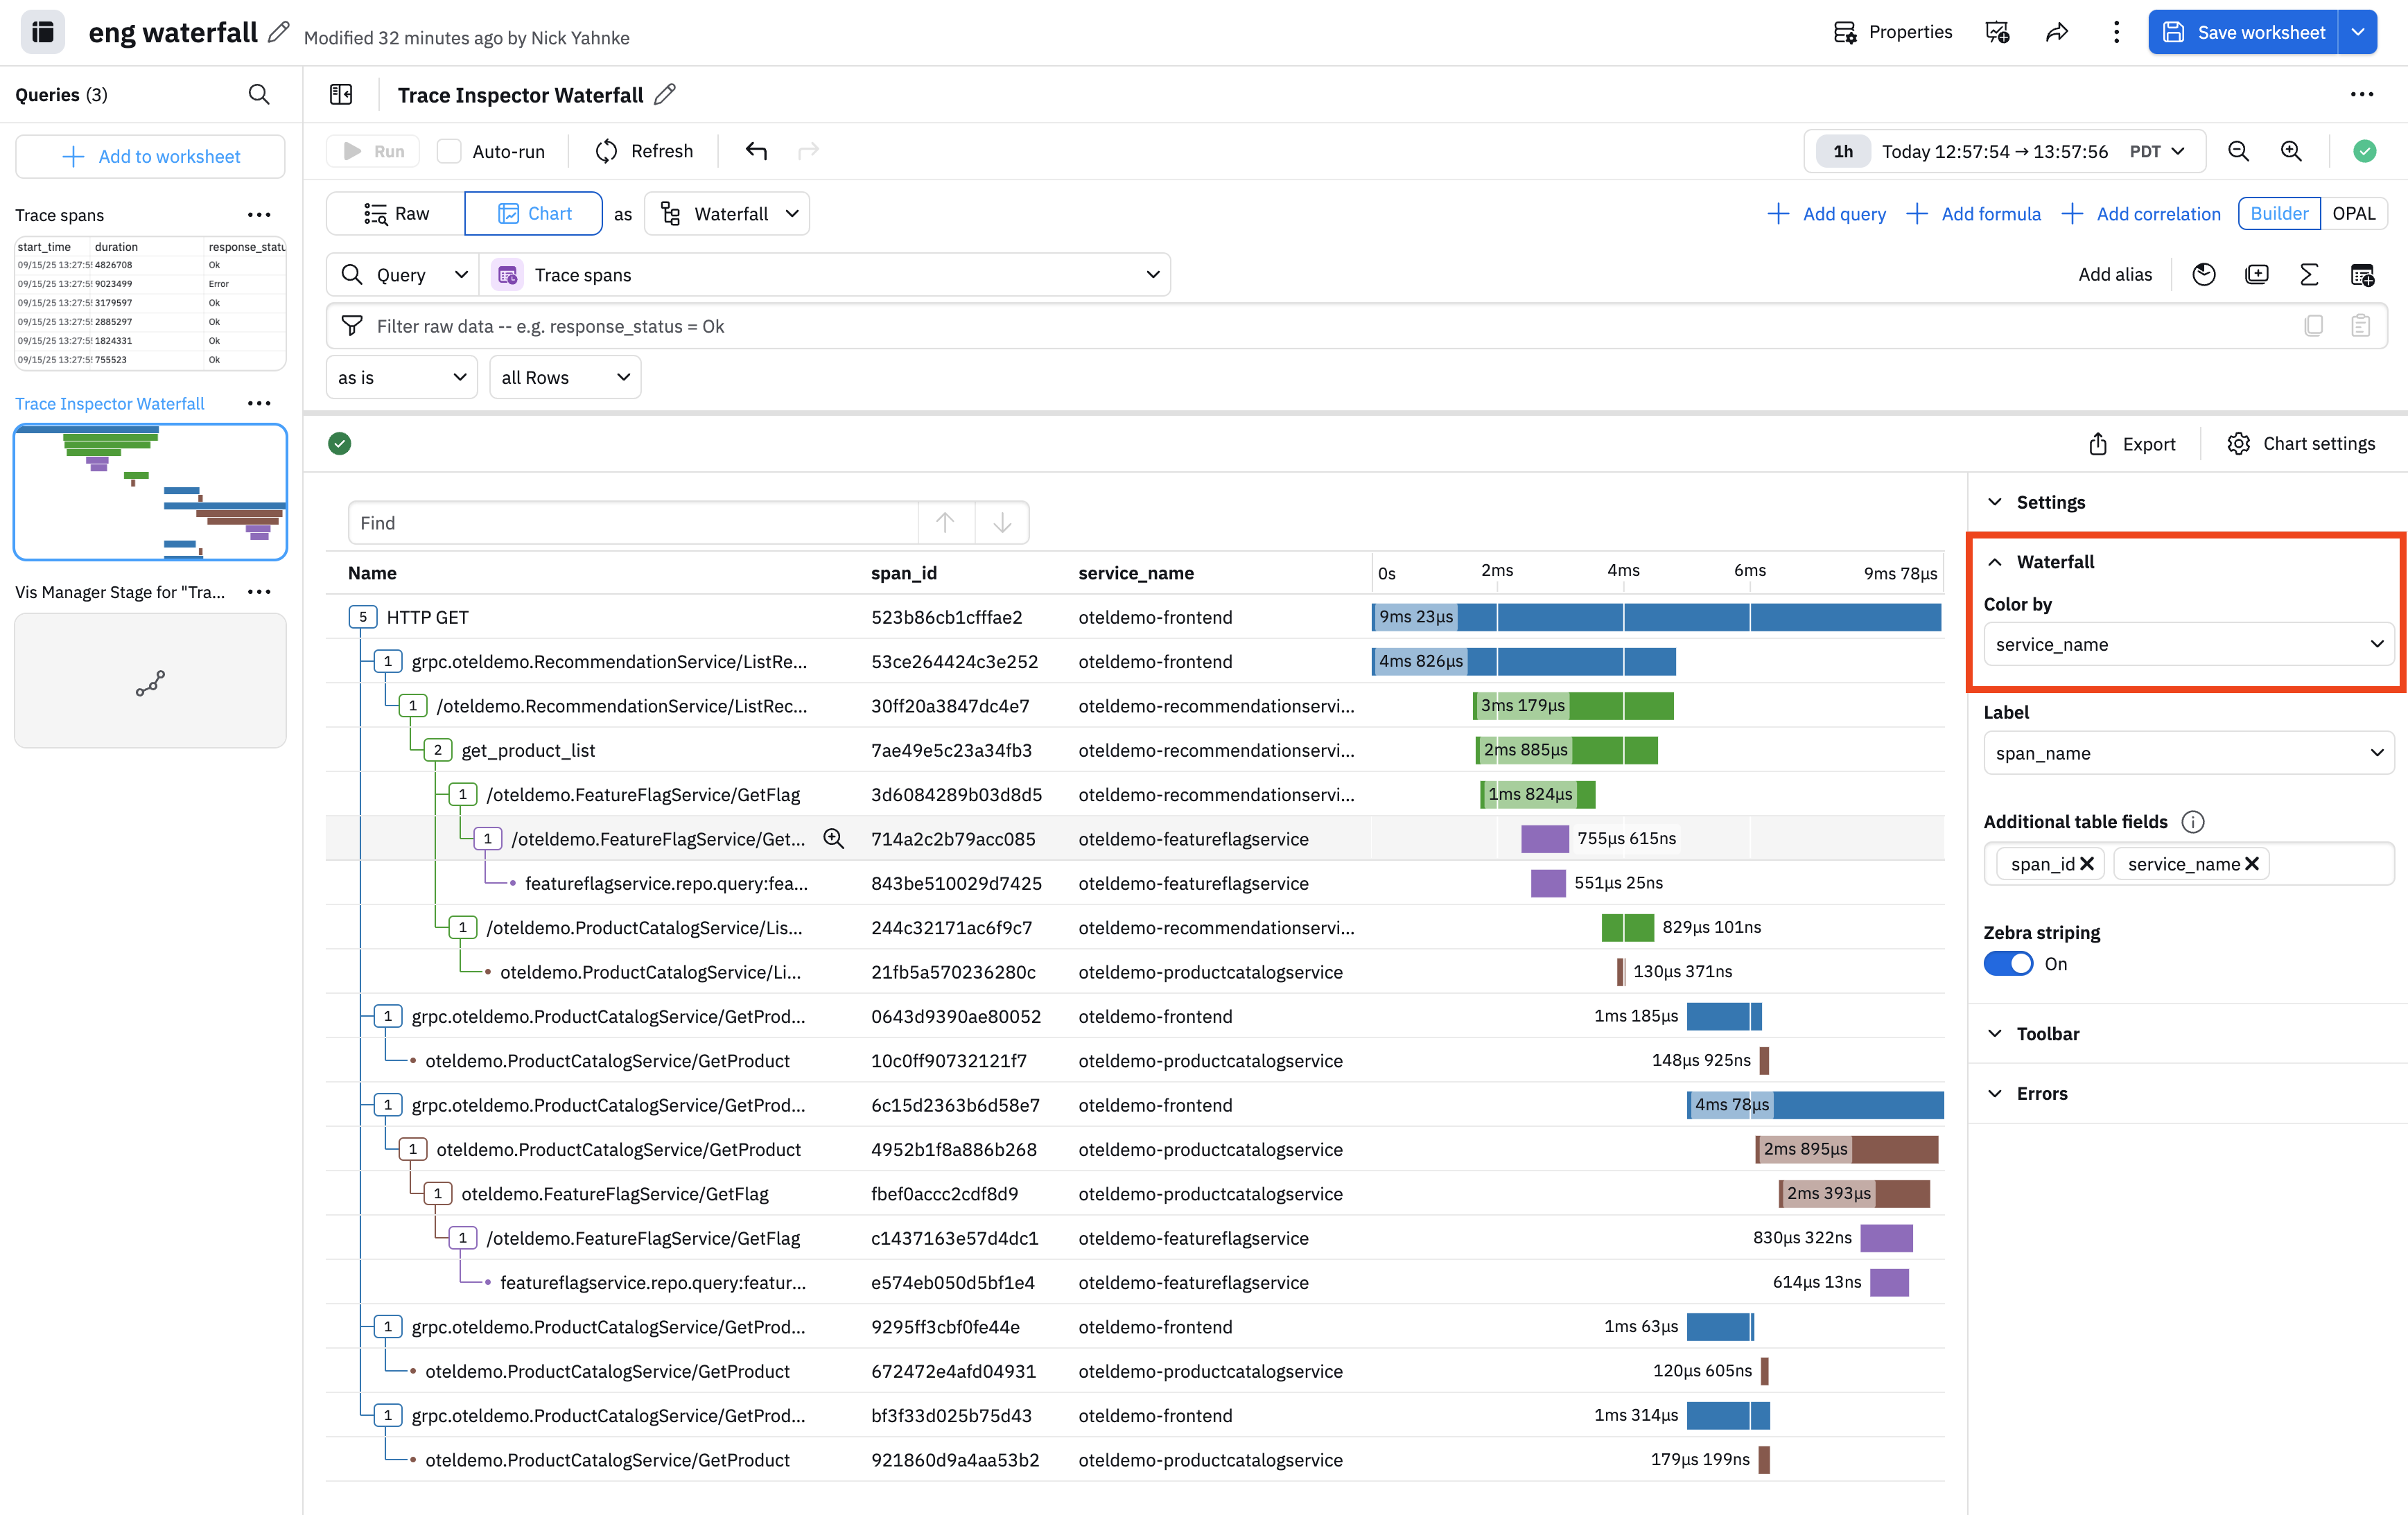Click the Find previous up arrow
This screenshot has width=2408, height=1515.
point(945,522)
